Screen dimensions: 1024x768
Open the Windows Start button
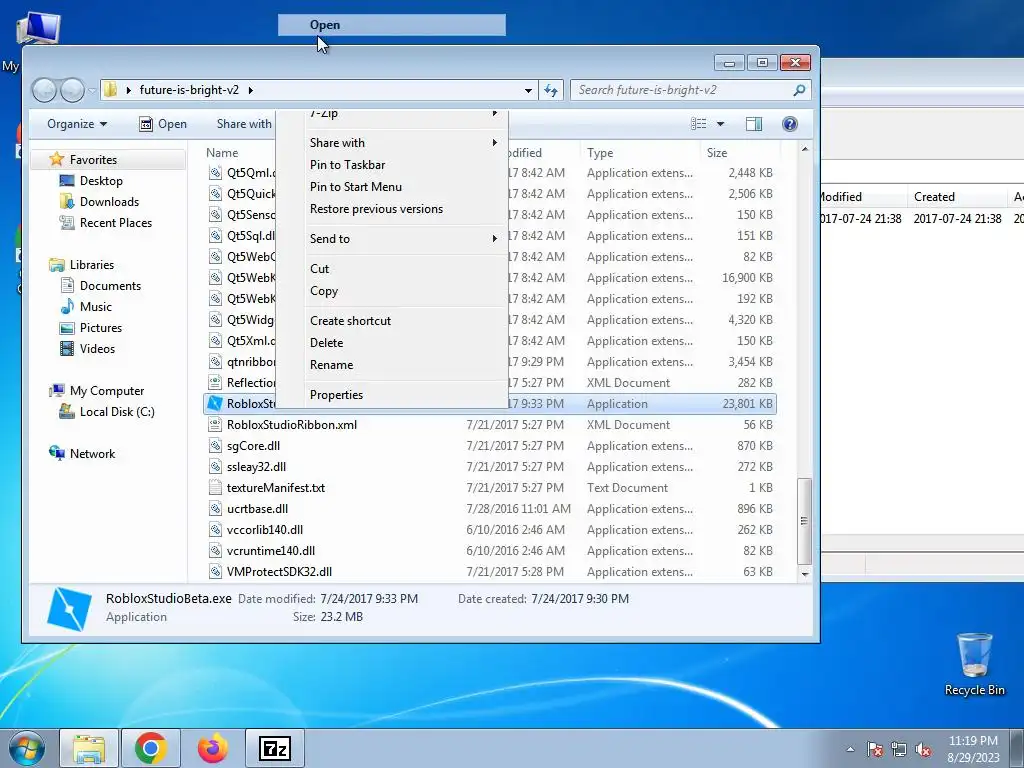pyautogui.click(x=27, y=748)
